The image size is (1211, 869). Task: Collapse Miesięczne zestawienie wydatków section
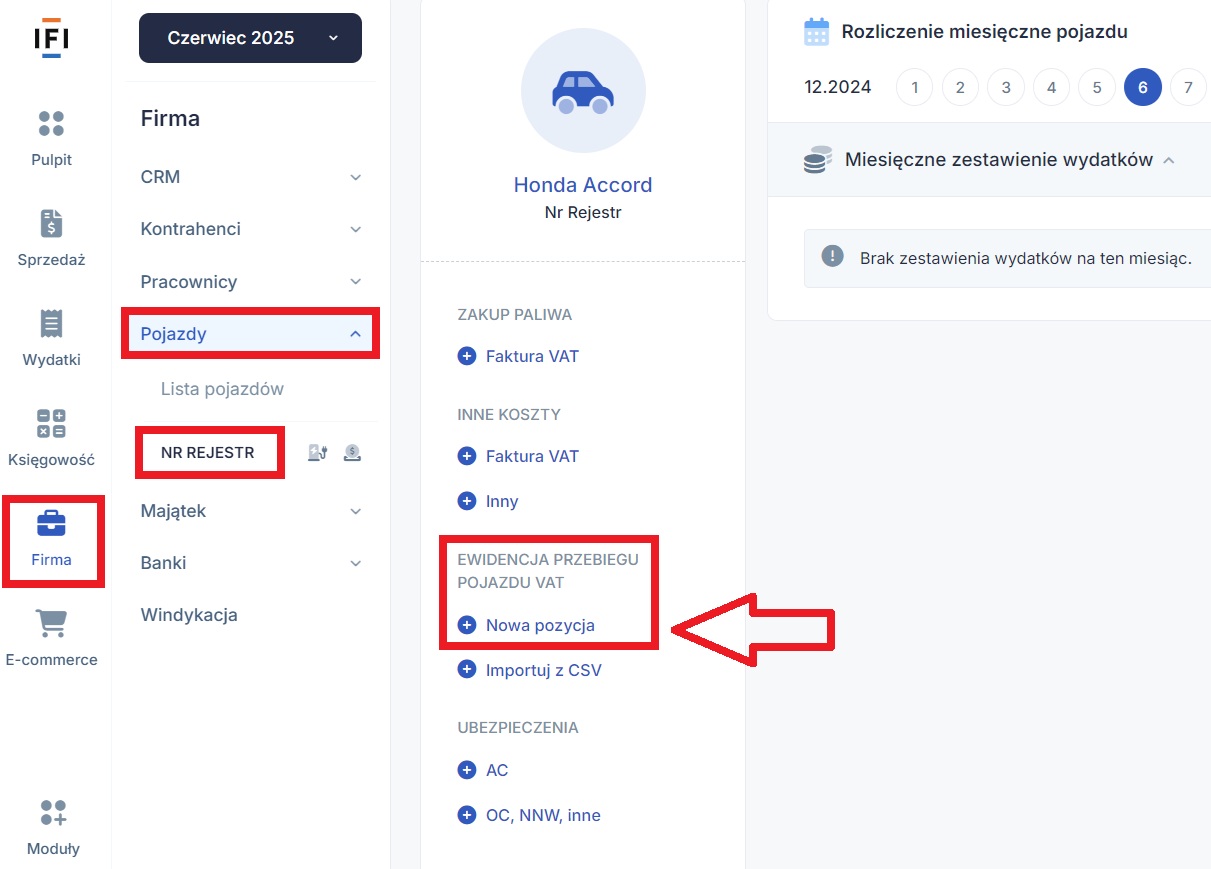[x=1169, y=160]
